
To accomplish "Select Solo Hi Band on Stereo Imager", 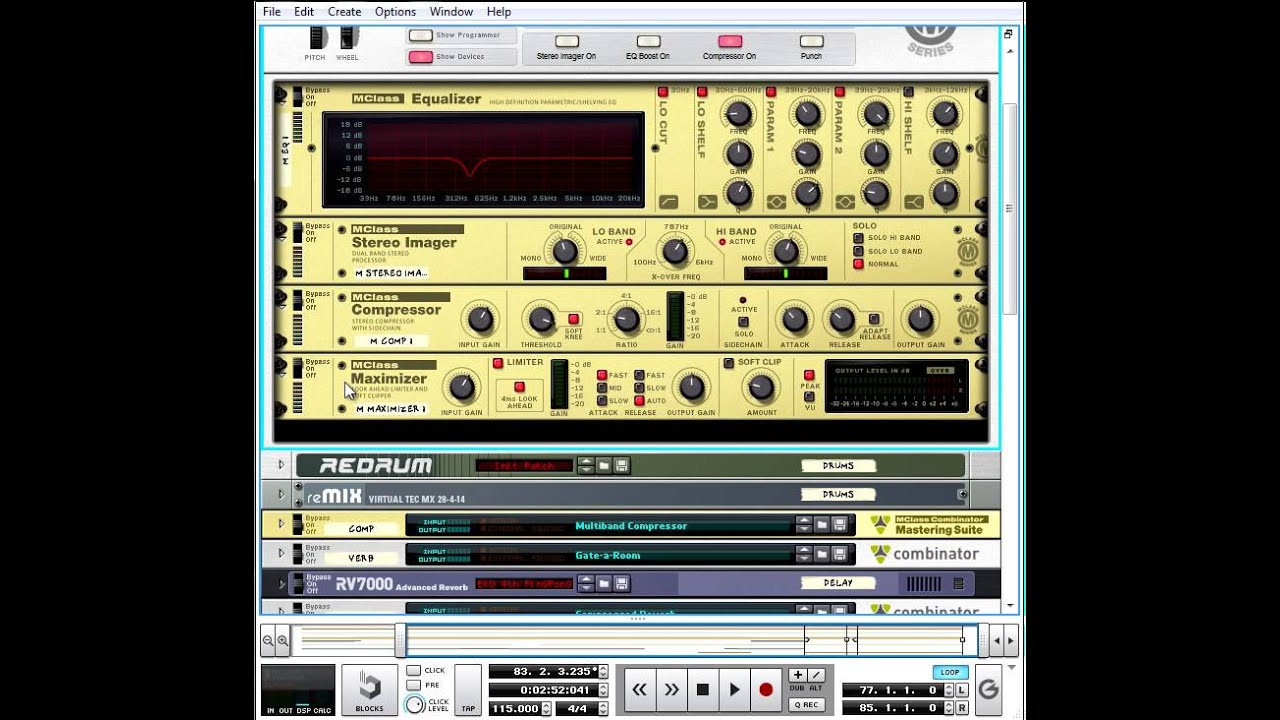I will tap(858, 238).
